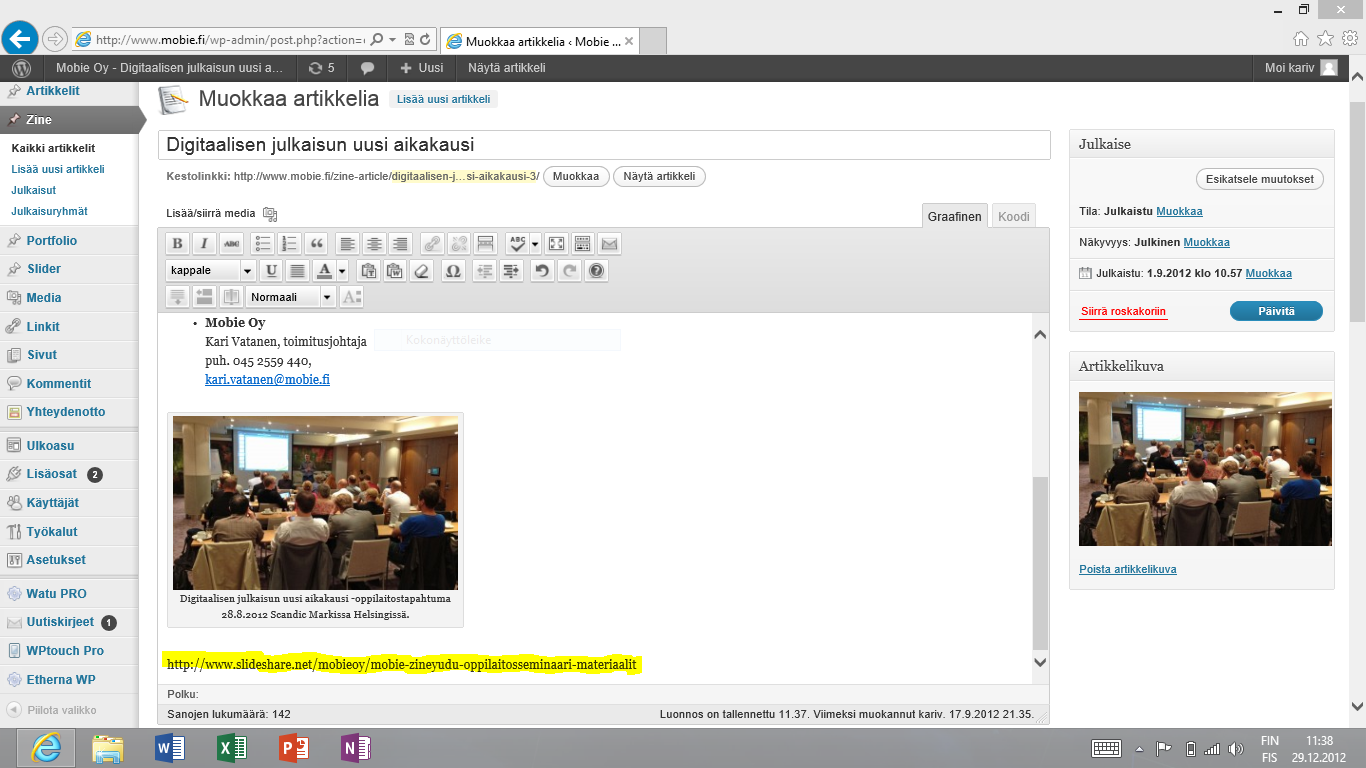Enter fullscreen writing mode
The width and height of the screenshot is (1366, 768).
(x=555, y=244)
